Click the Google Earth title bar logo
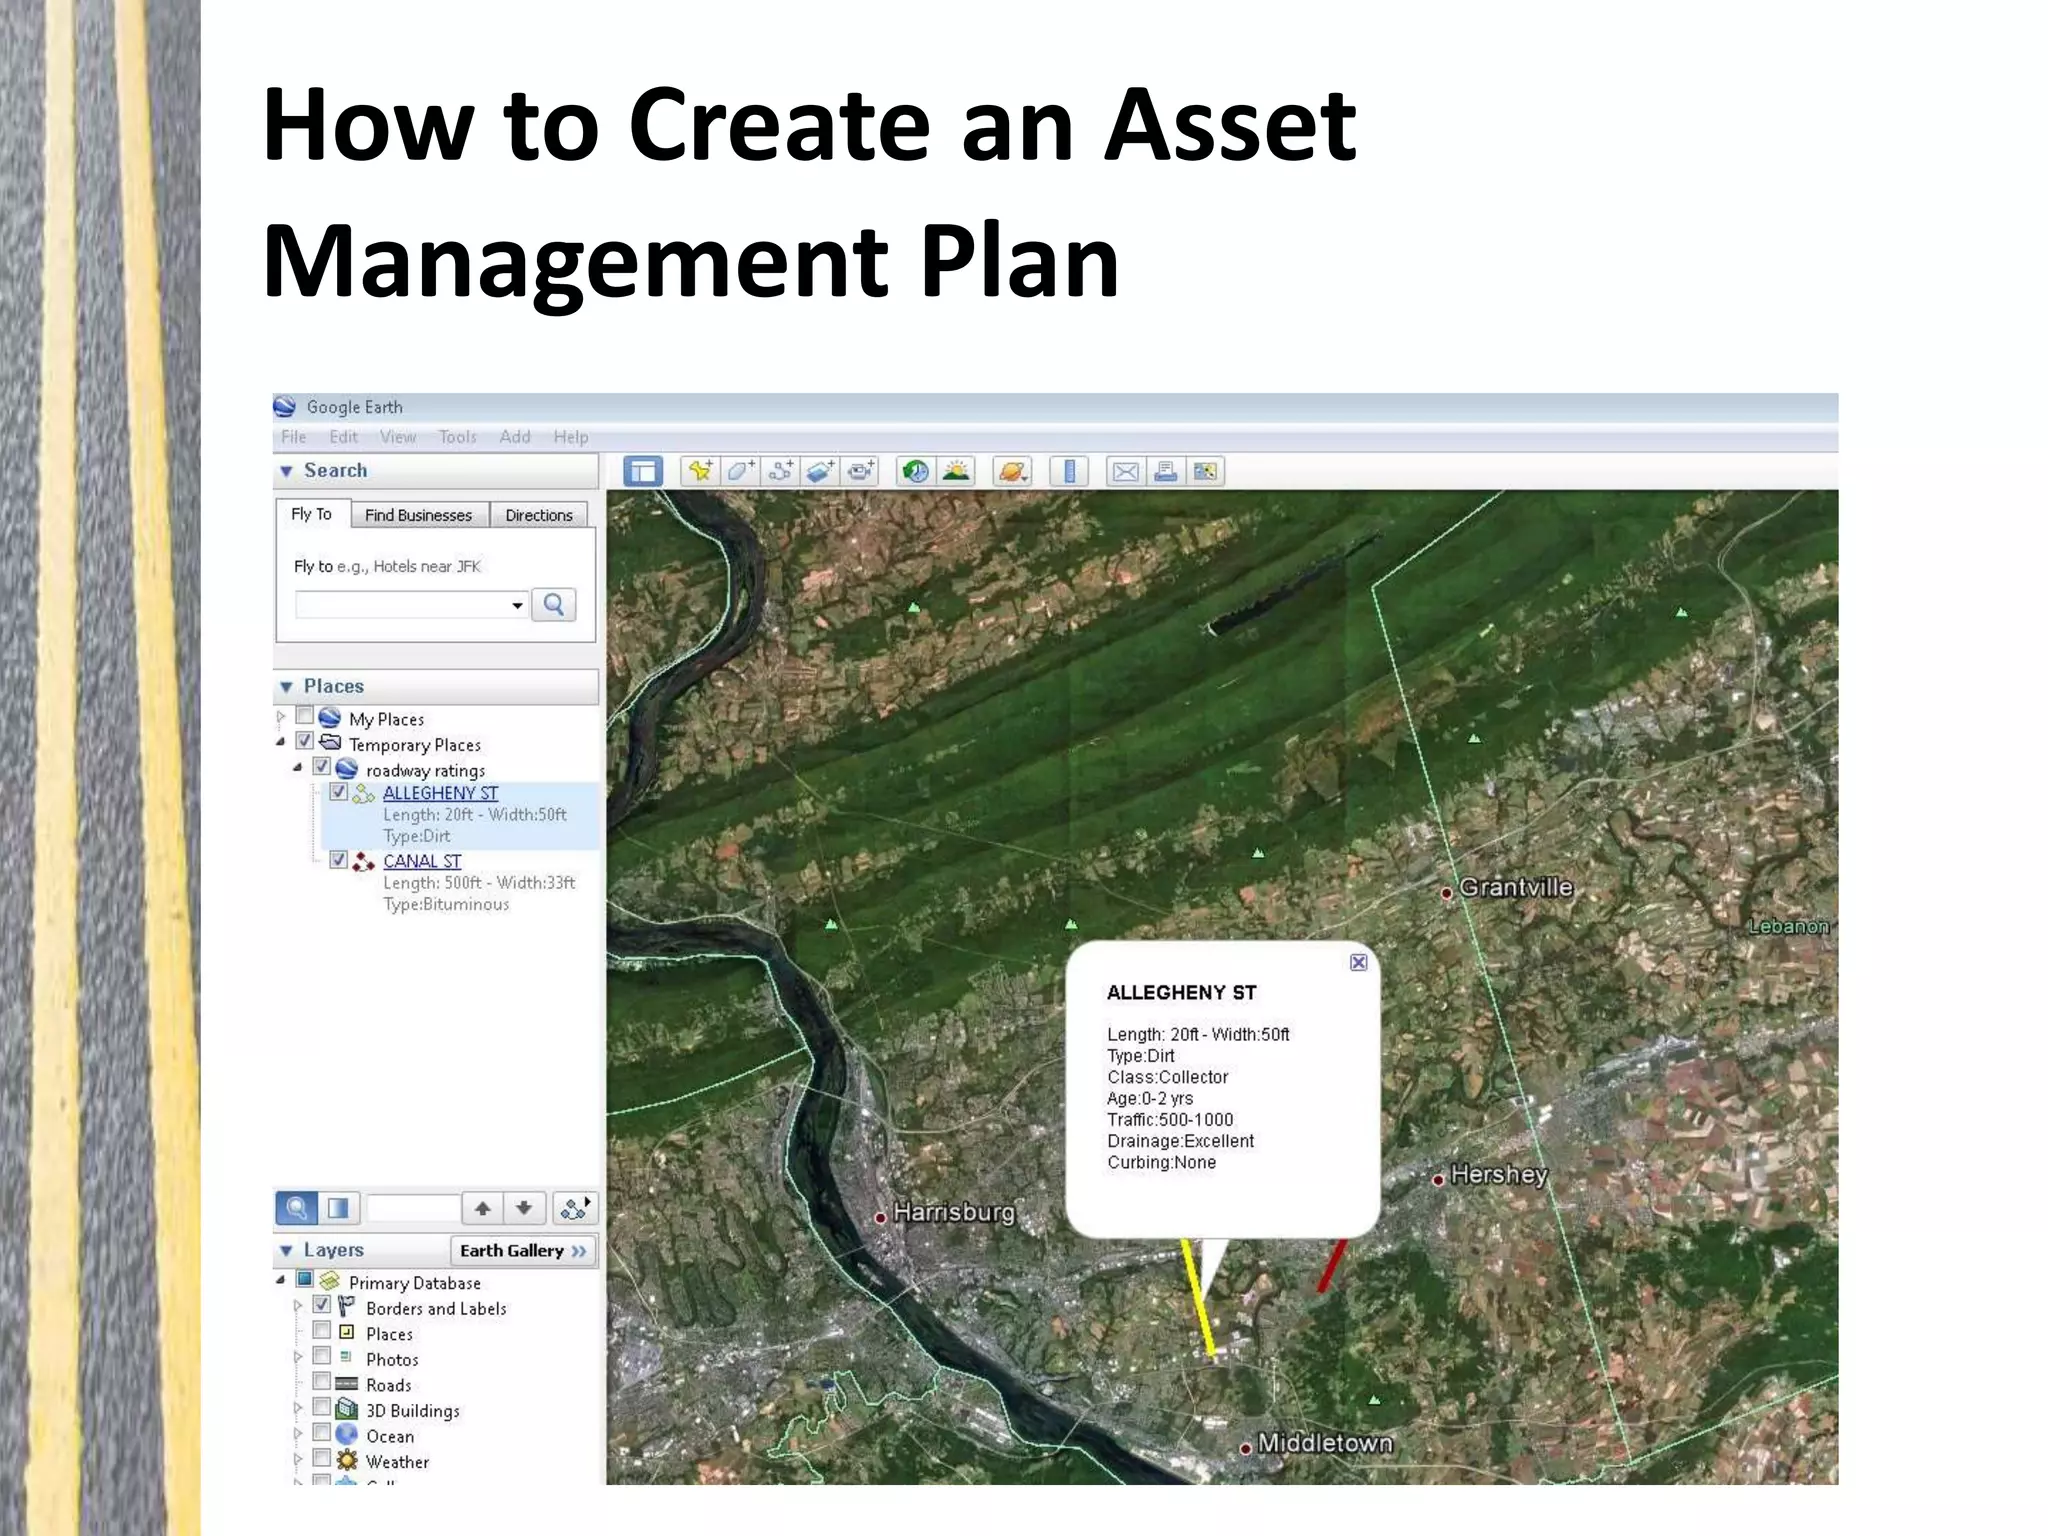Screen dimensions: 2048x1536 tap(285, 406)
